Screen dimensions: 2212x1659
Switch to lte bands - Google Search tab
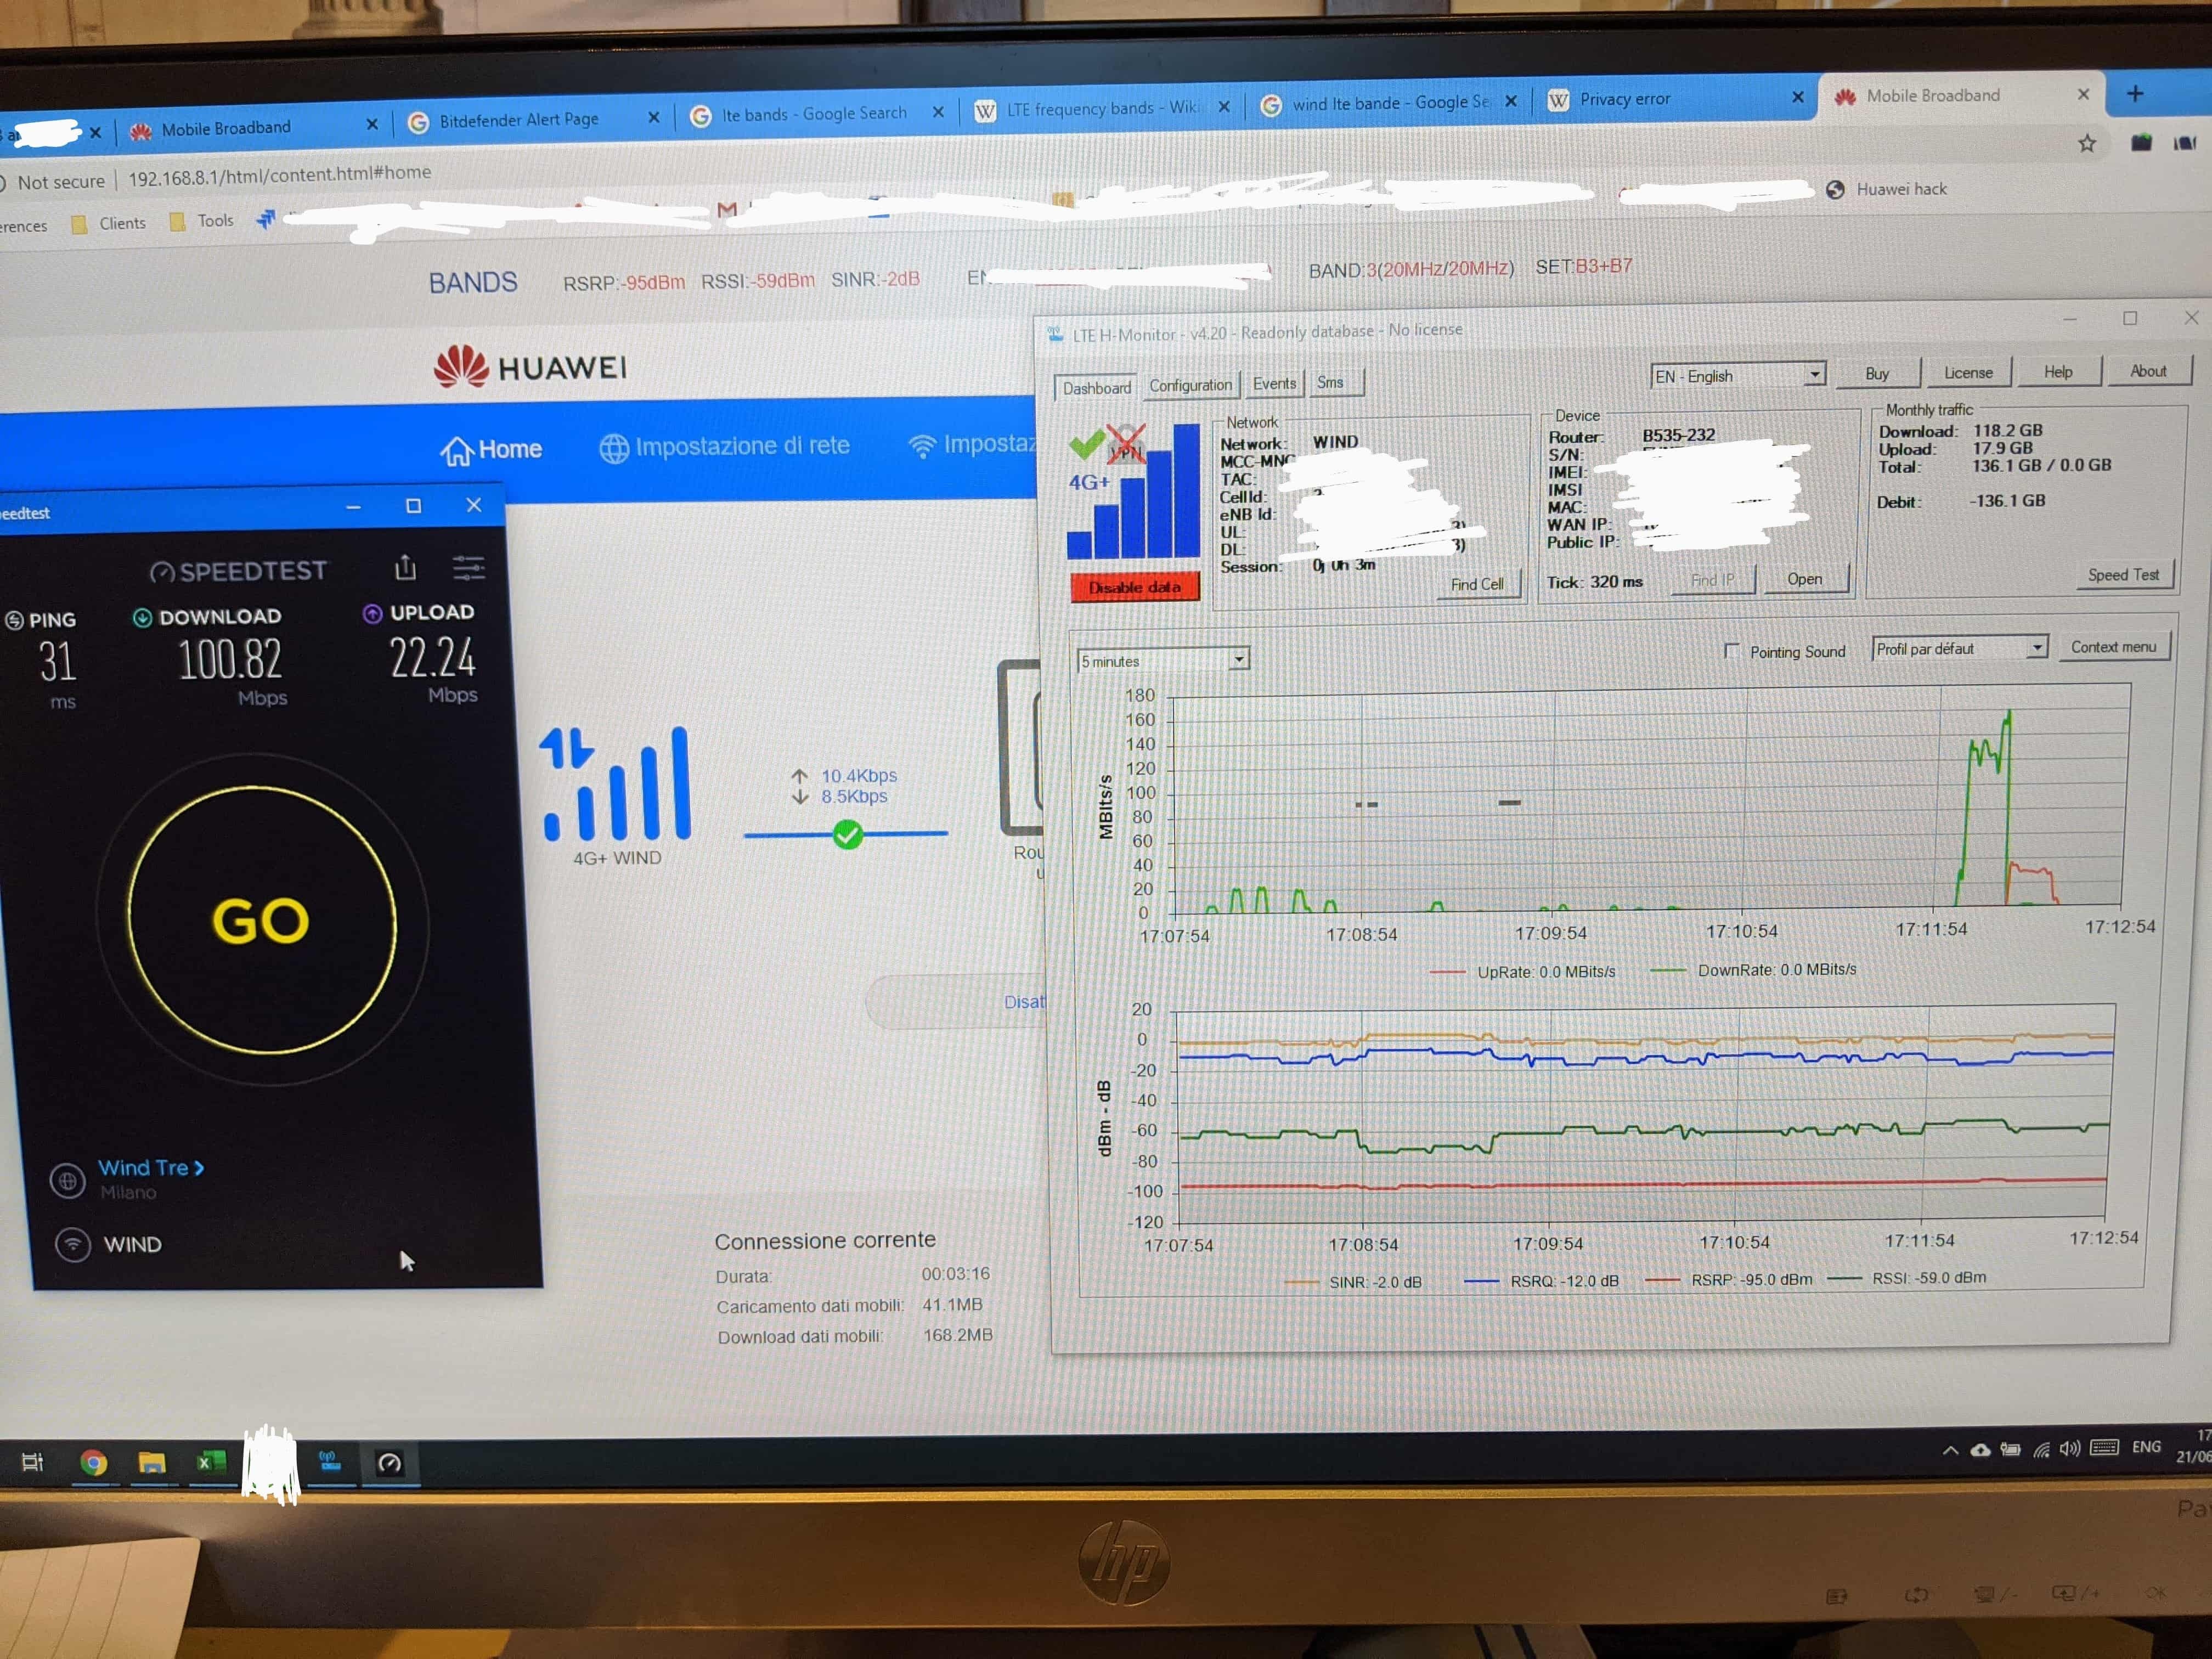[814, 114]
